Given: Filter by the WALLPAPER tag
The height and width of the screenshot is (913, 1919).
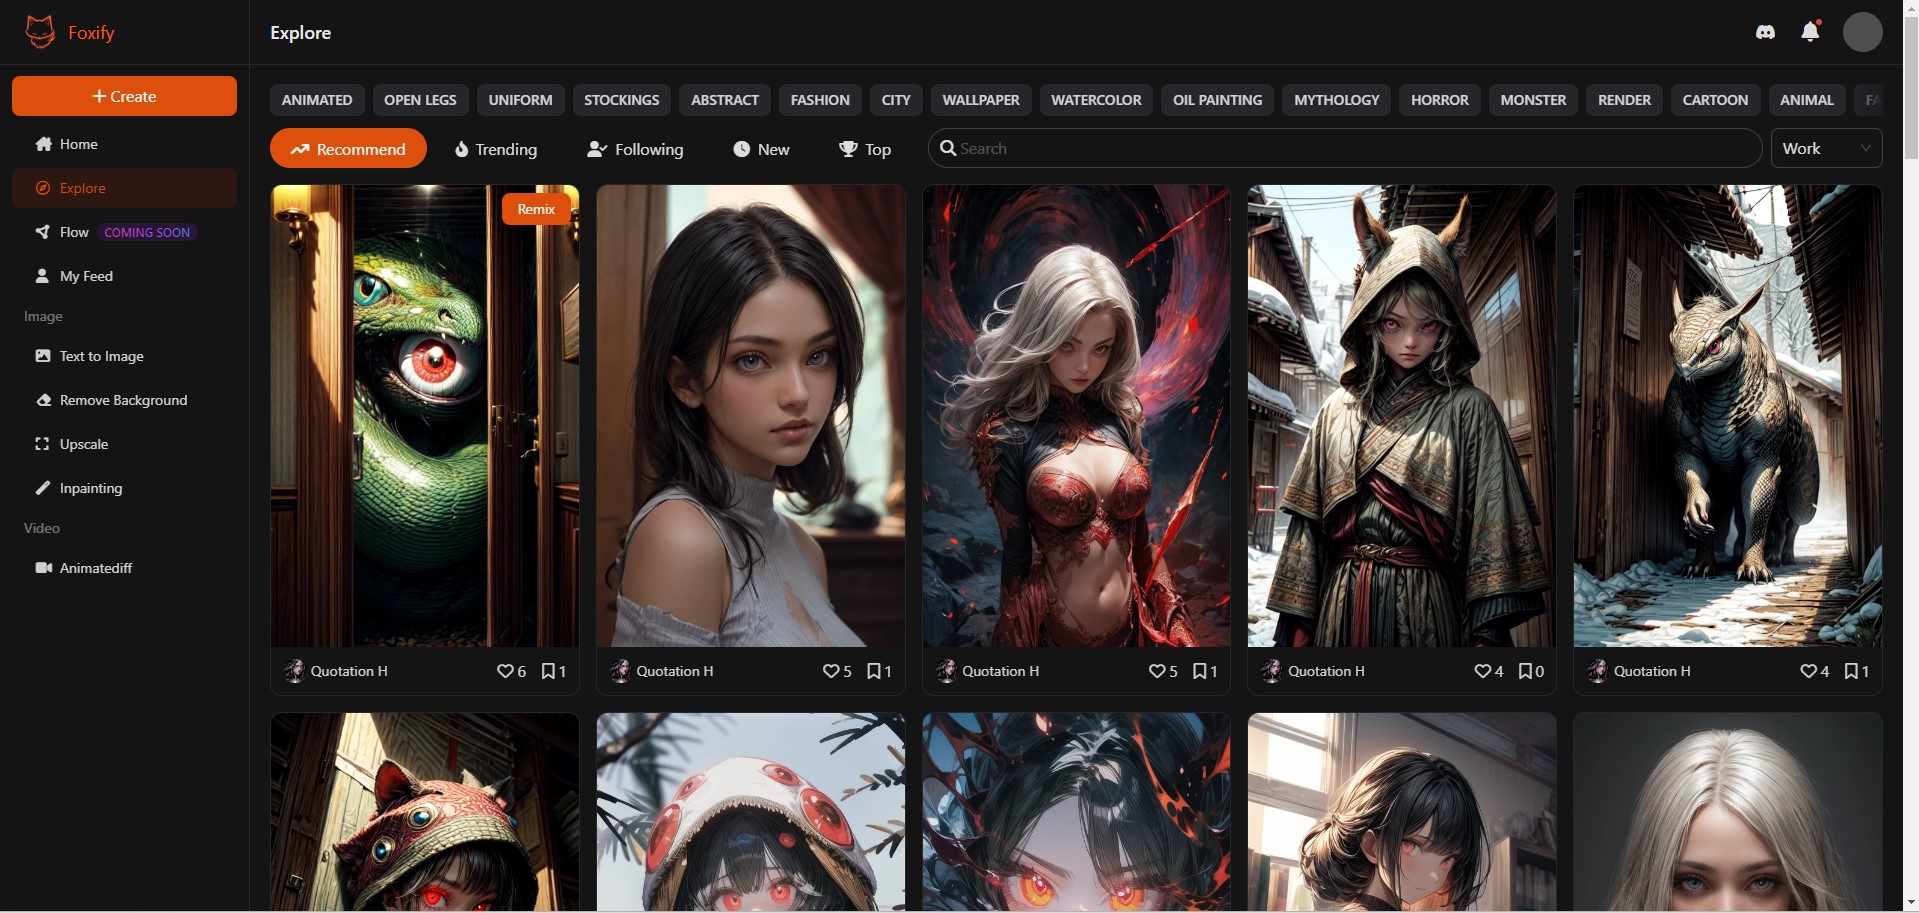Looking at the screenshot, I should click(981, 100).
